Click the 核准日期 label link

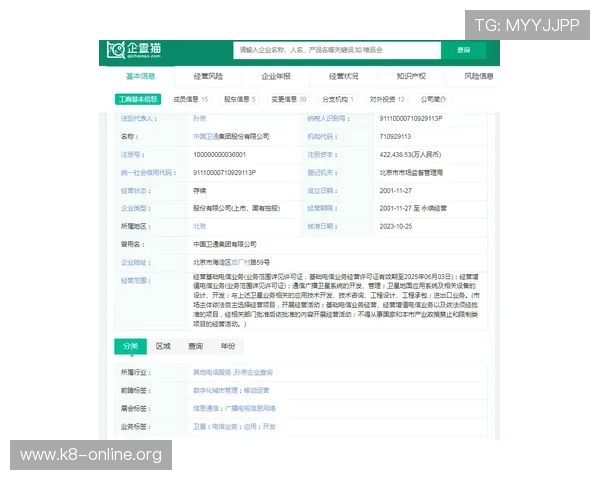(x=322, y=226)
